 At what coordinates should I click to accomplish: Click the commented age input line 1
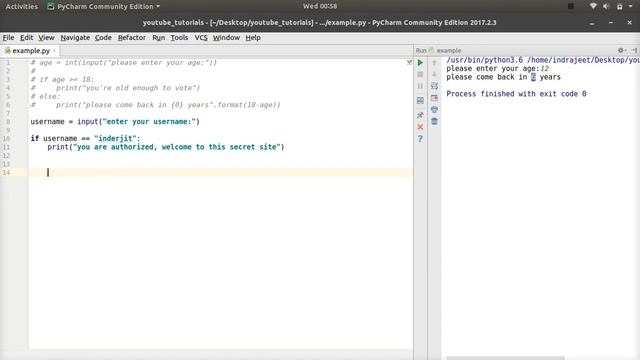click(124, 62)
